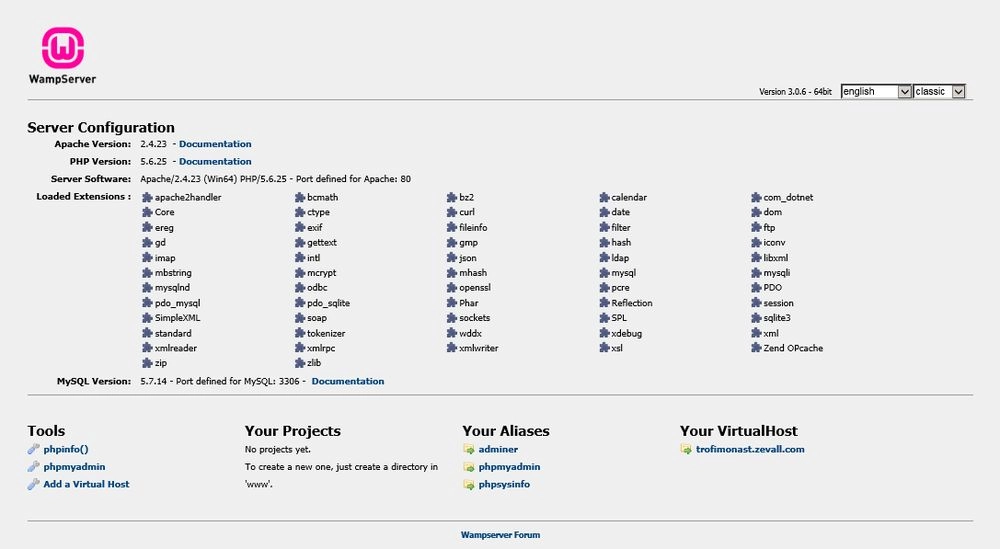Click the libxml extension name

click(x=776, y=258)
